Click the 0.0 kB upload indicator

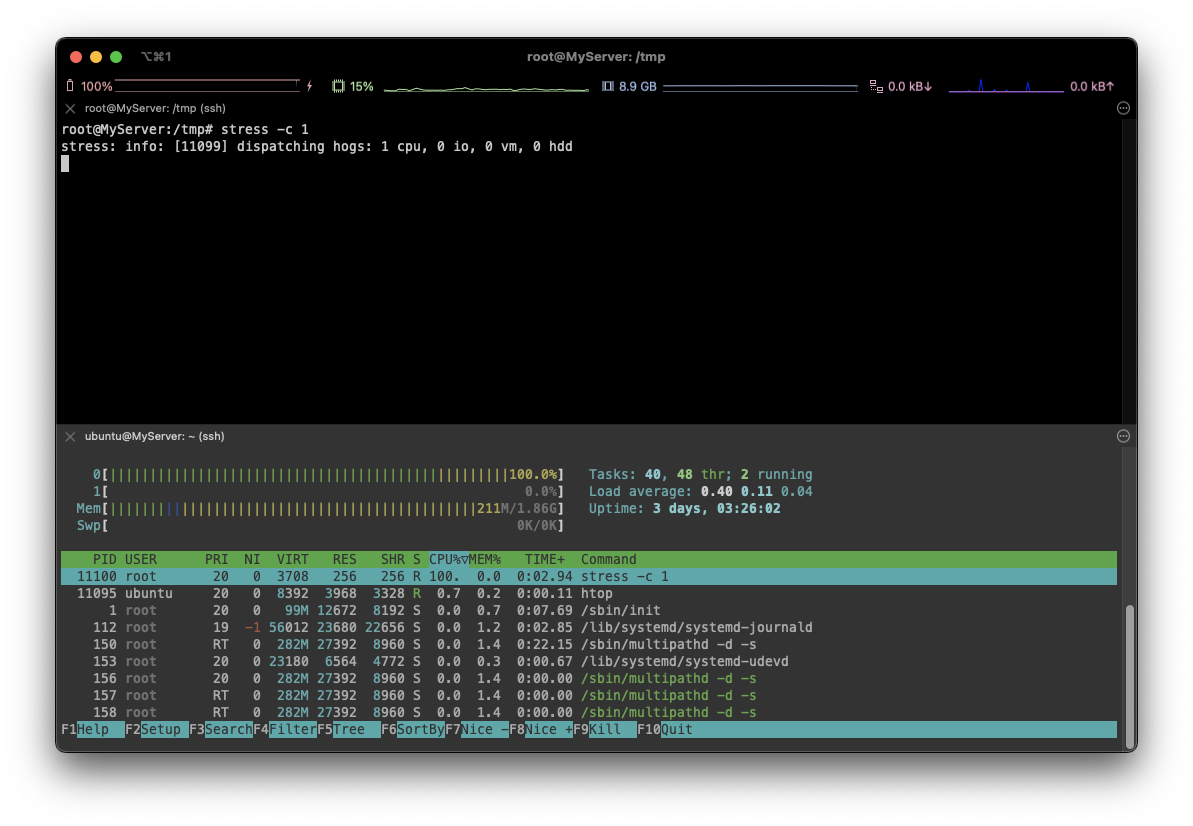[1092, 86]
